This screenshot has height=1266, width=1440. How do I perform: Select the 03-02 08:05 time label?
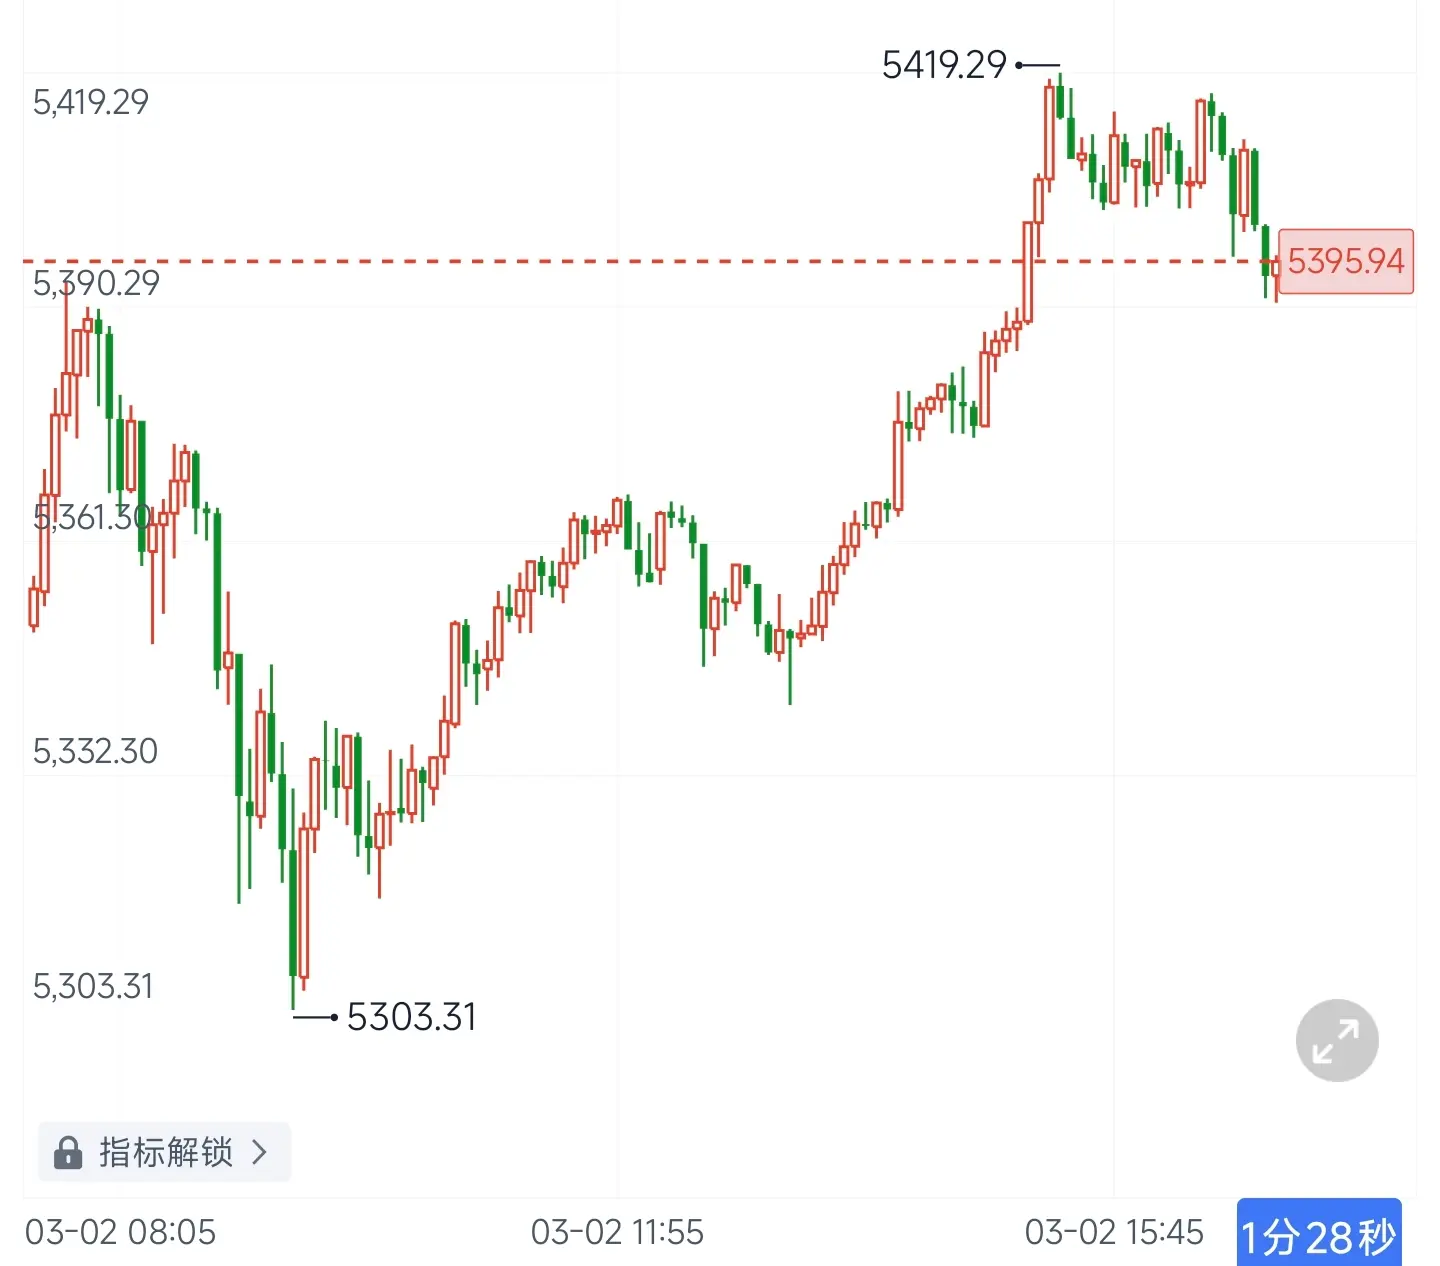(120, 1232)
